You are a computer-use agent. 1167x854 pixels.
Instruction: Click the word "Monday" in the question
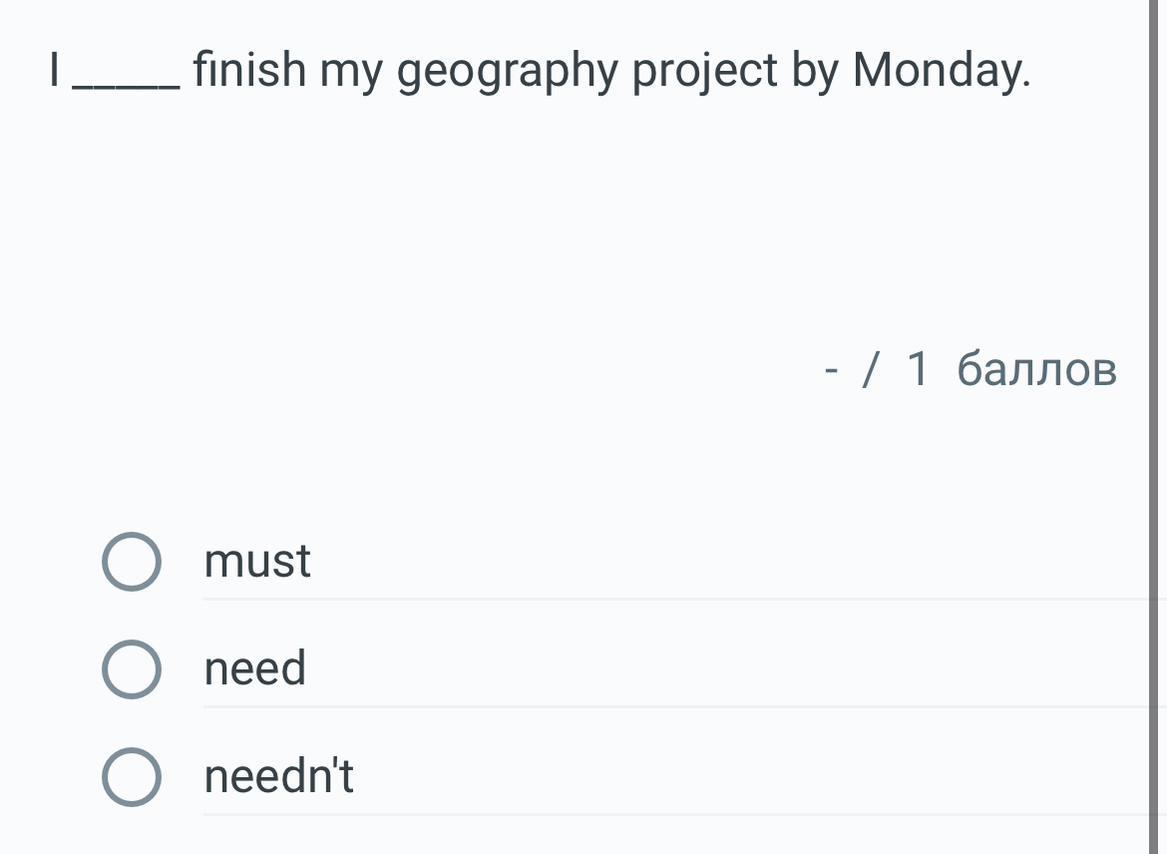click(939, 70)
